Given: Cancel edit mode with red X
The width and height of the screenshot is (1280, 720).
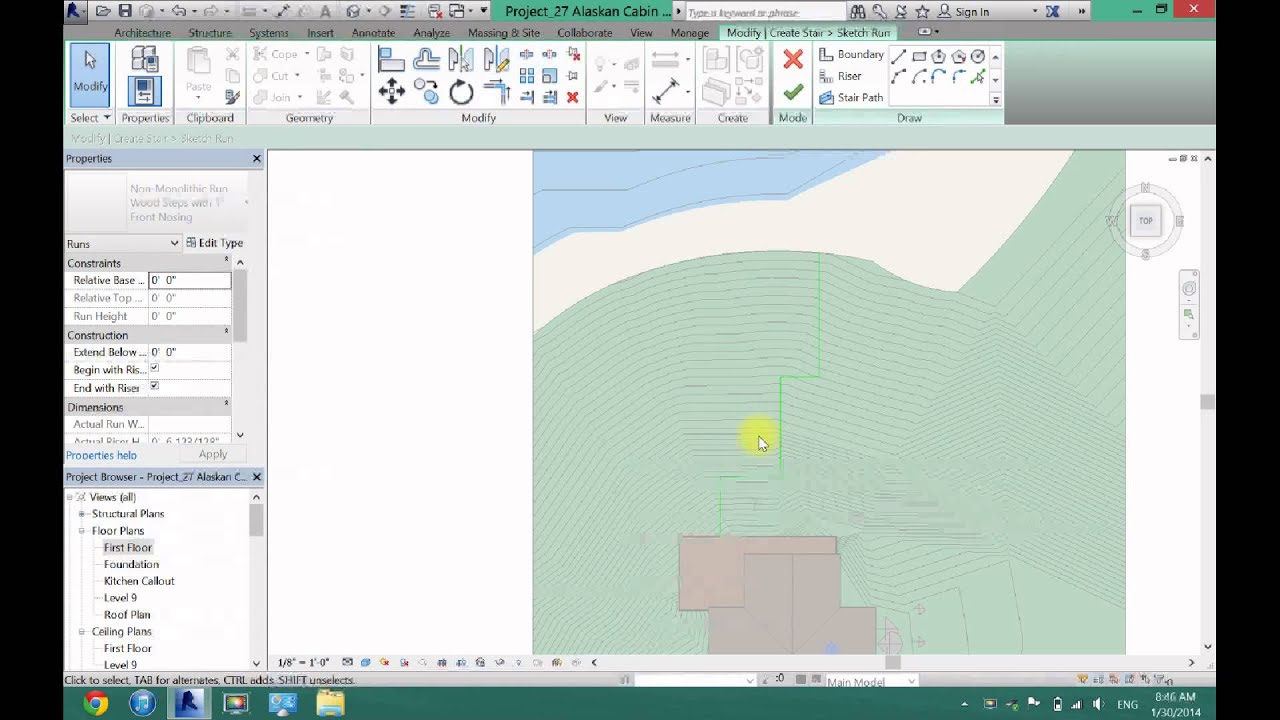Looking at the screenshot, I should click(x=793, y=60).
